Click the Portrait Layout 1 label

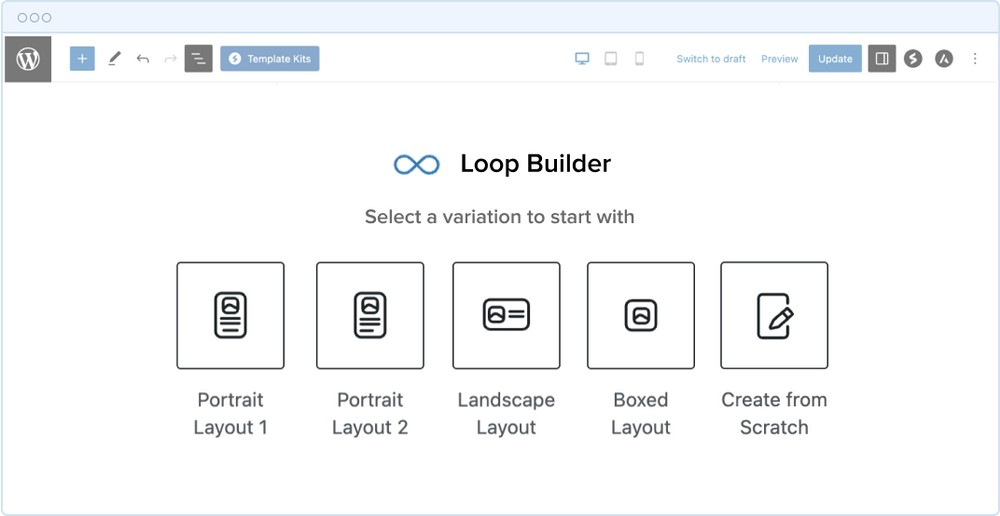(x=230, y=413)
